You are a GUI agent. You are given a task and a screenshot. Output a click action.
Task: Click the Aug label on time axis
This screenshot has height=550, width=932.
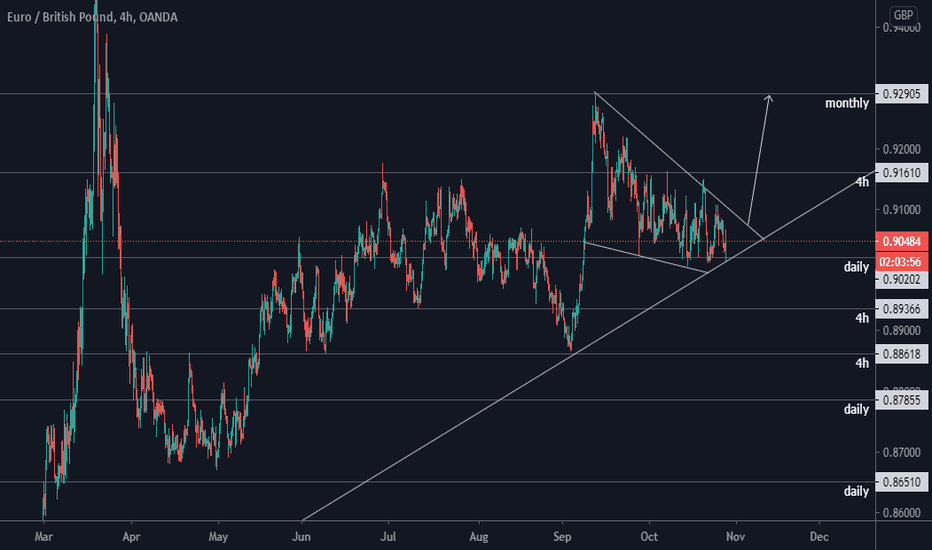pos(478,537)
